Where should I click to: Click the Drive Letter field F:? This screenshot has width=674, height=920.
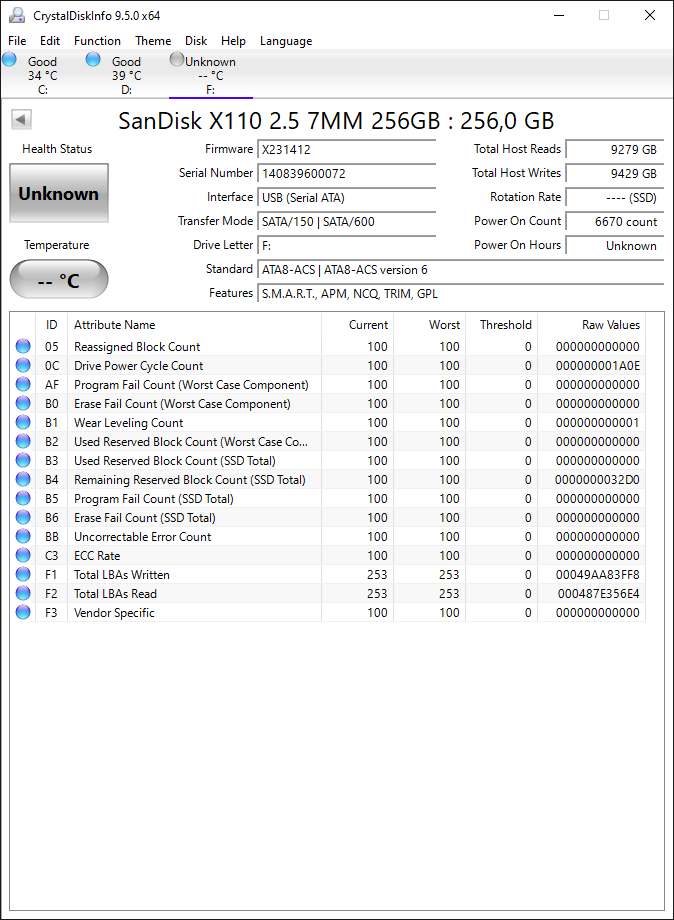click(347, 246)
